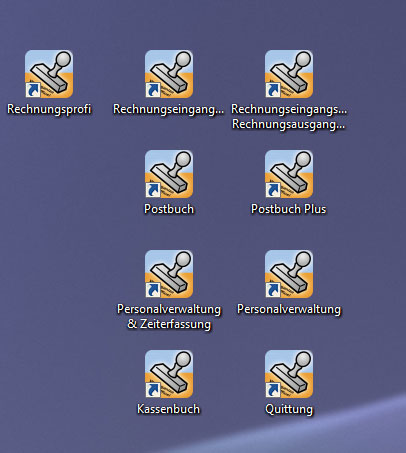Click the "Rechnungsausgang..." label line
This screenshot has width=406, height=453.
[289, 124]
